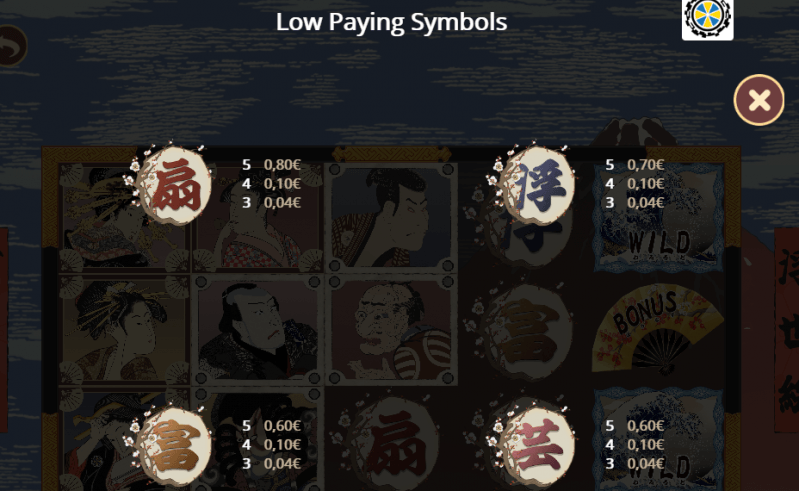Screen dimensions: 799x491
Task: Close the paytable with the X button
Action: coord(759,100)
